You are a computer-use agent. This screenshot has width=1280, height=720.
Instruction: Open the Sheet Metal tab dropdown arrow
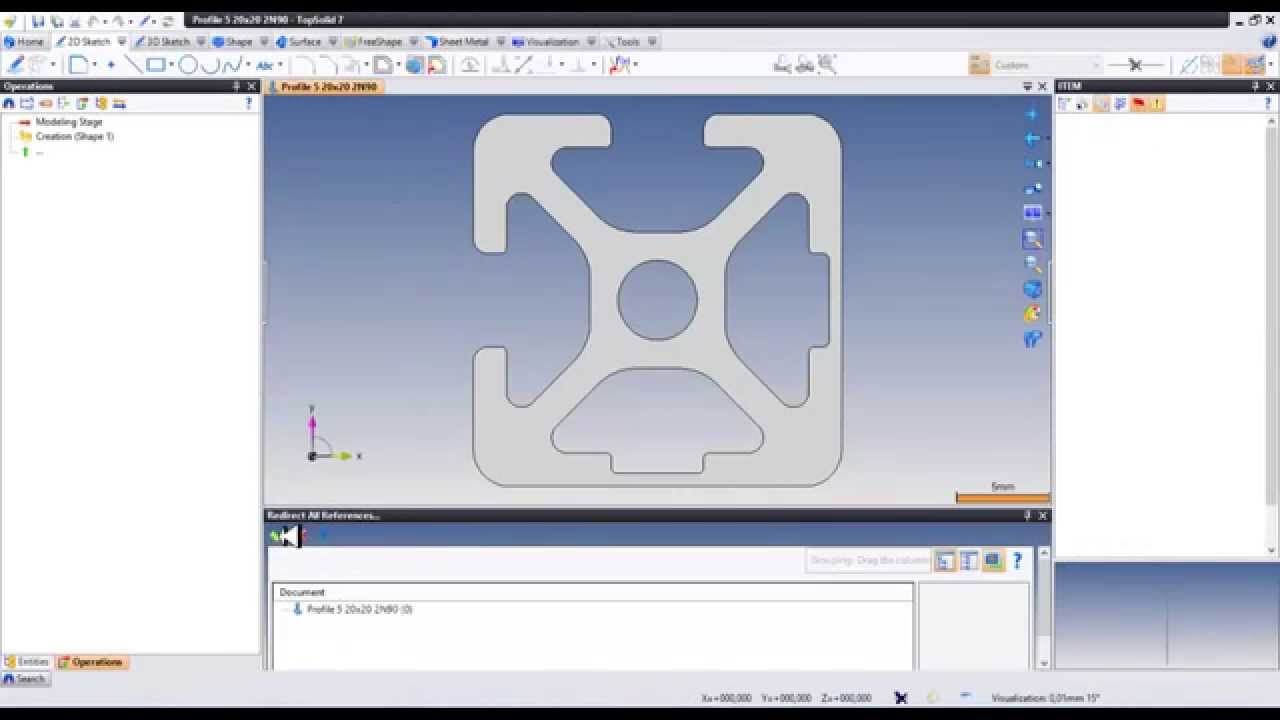click(x=500, y=42)
